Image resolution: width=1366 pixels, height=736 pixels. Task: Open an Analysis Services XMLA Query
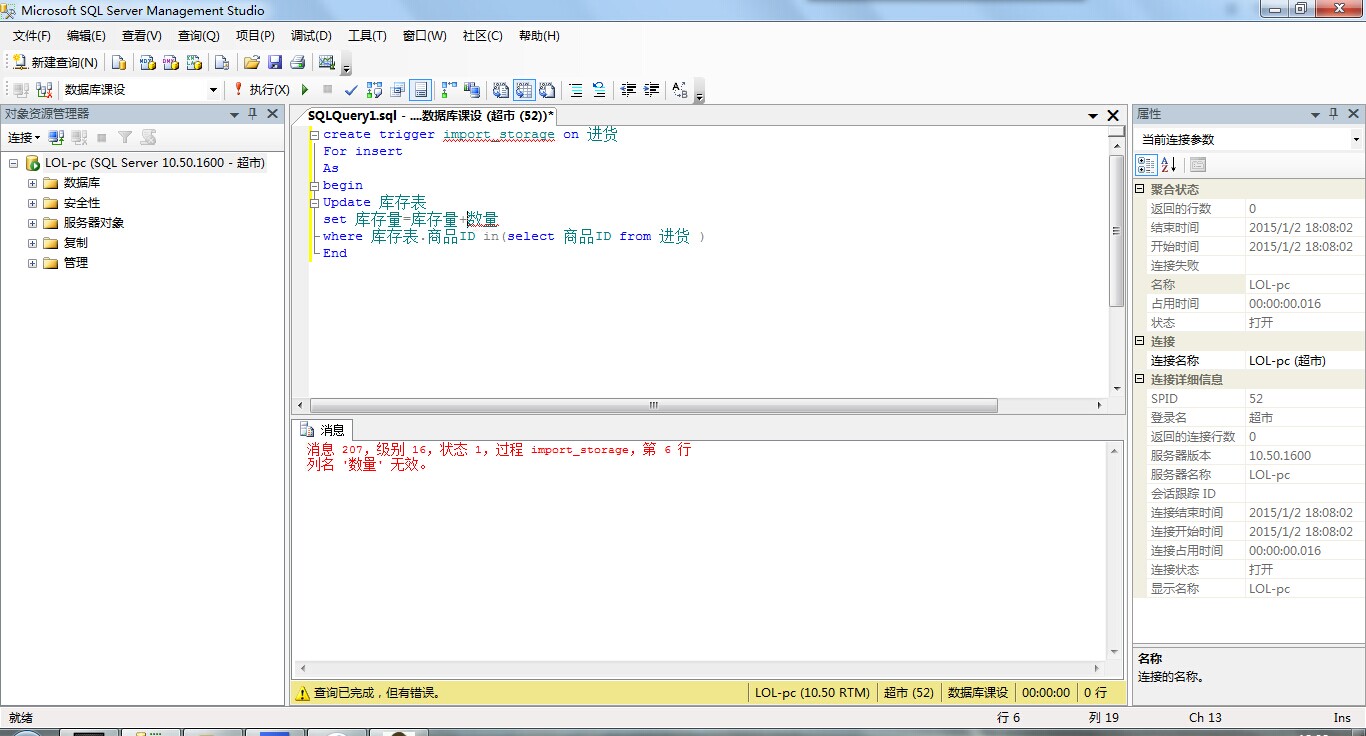(x=194, y=62)
